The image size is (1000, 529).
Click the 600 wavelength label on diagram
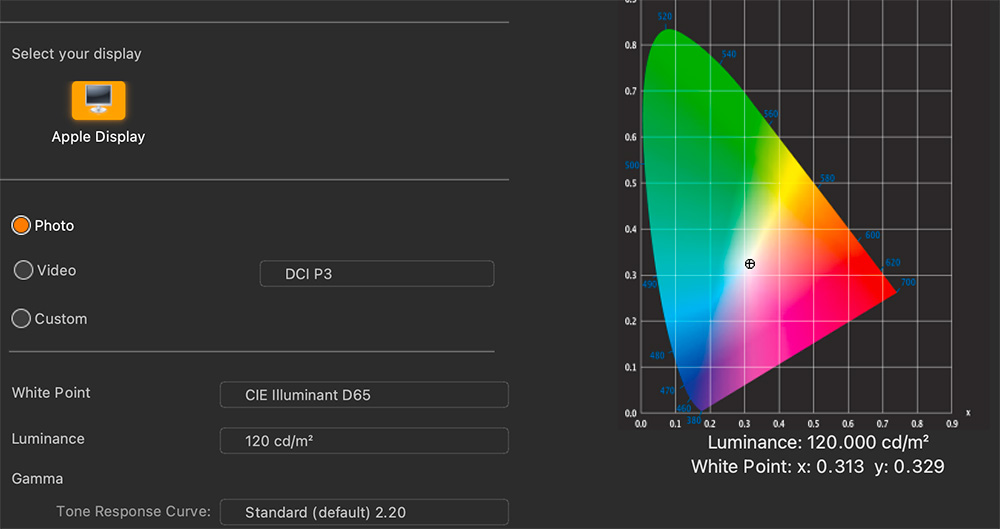click(872, 235)
